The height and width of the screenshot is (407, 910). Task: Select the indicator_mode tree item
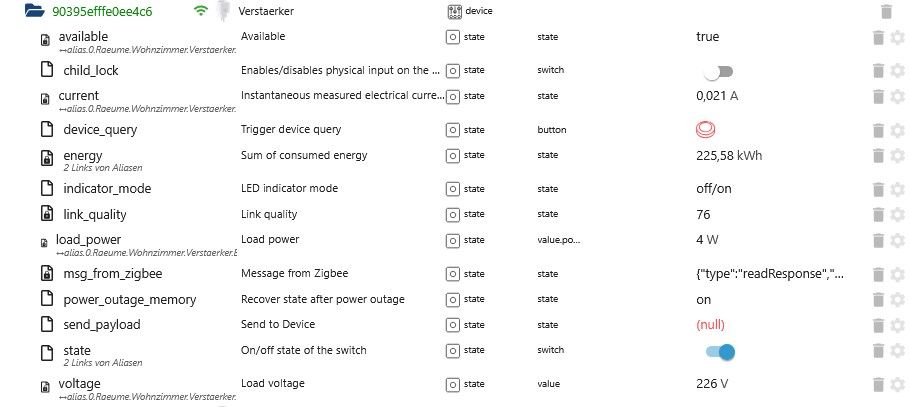[x=107, y=189]
